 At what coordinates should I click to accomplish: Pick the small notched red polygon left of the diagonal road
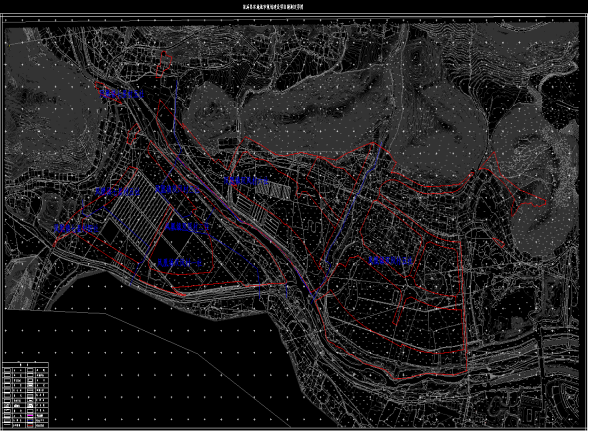coord(133,133)
